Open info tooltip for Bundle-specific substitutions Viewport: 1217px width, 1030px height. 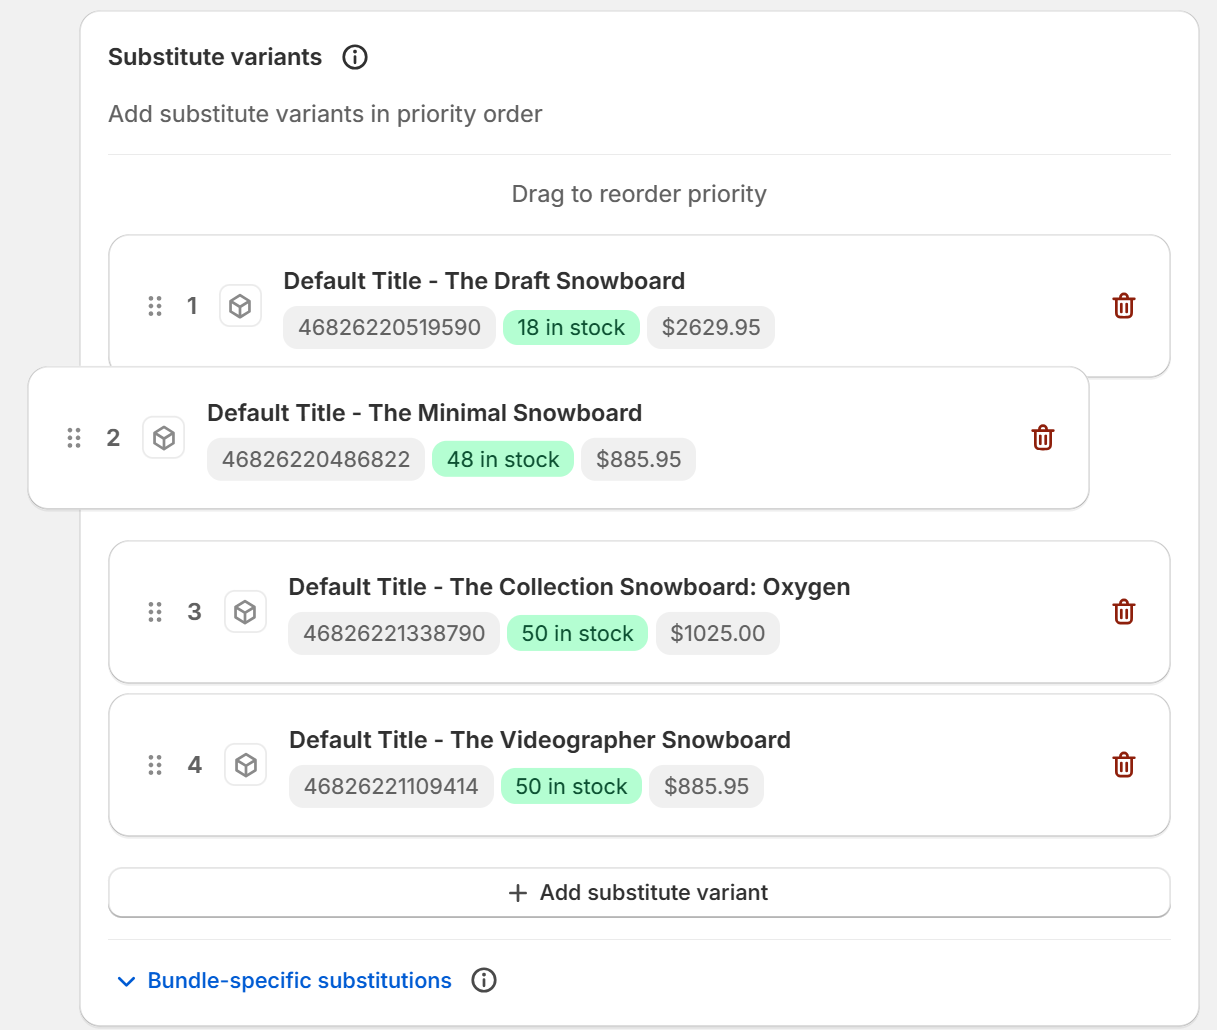click(x=484, y=980)
